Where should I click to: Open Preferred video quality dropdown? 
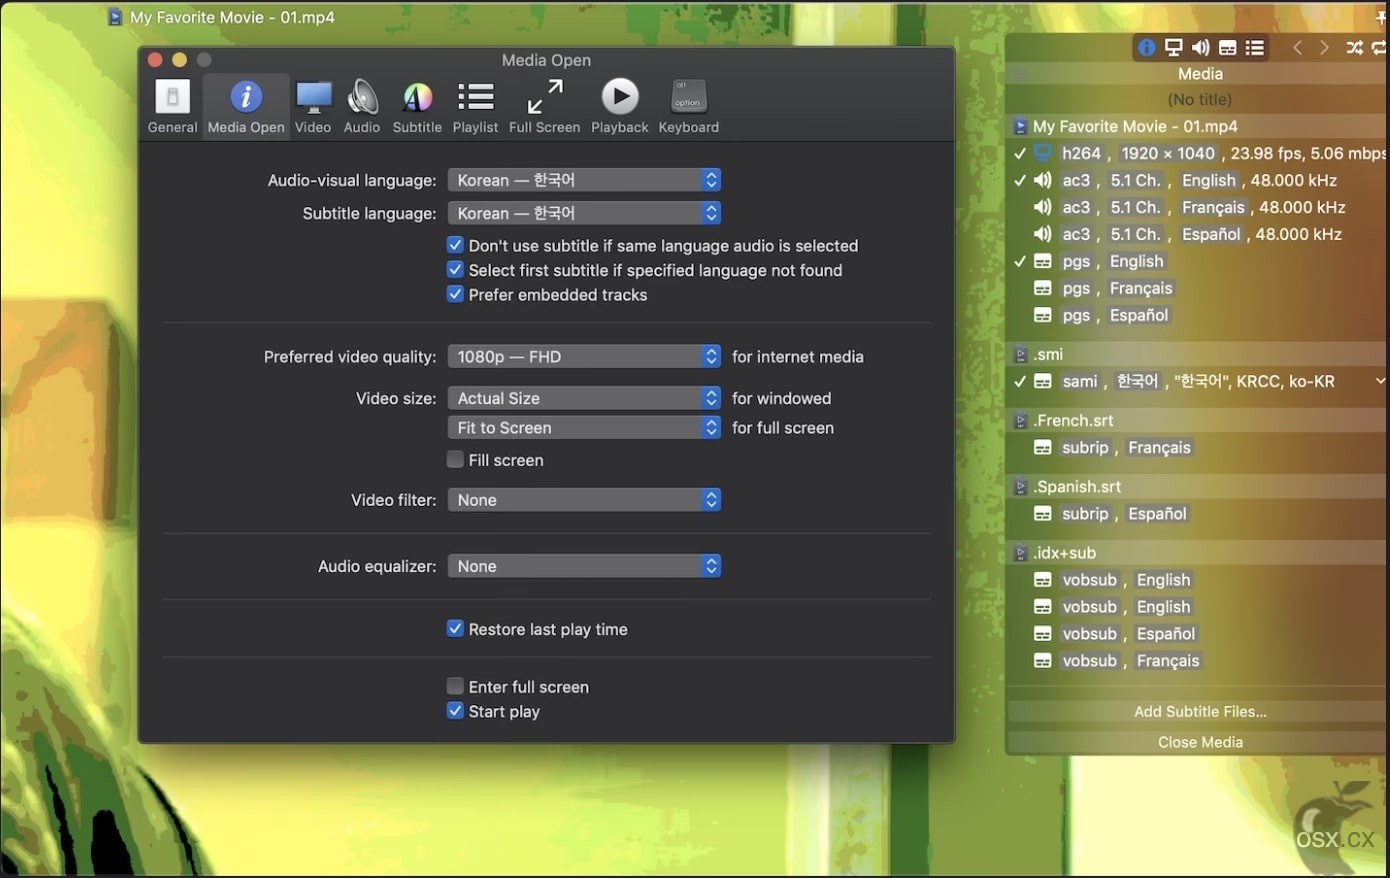[x=584, y=357]
